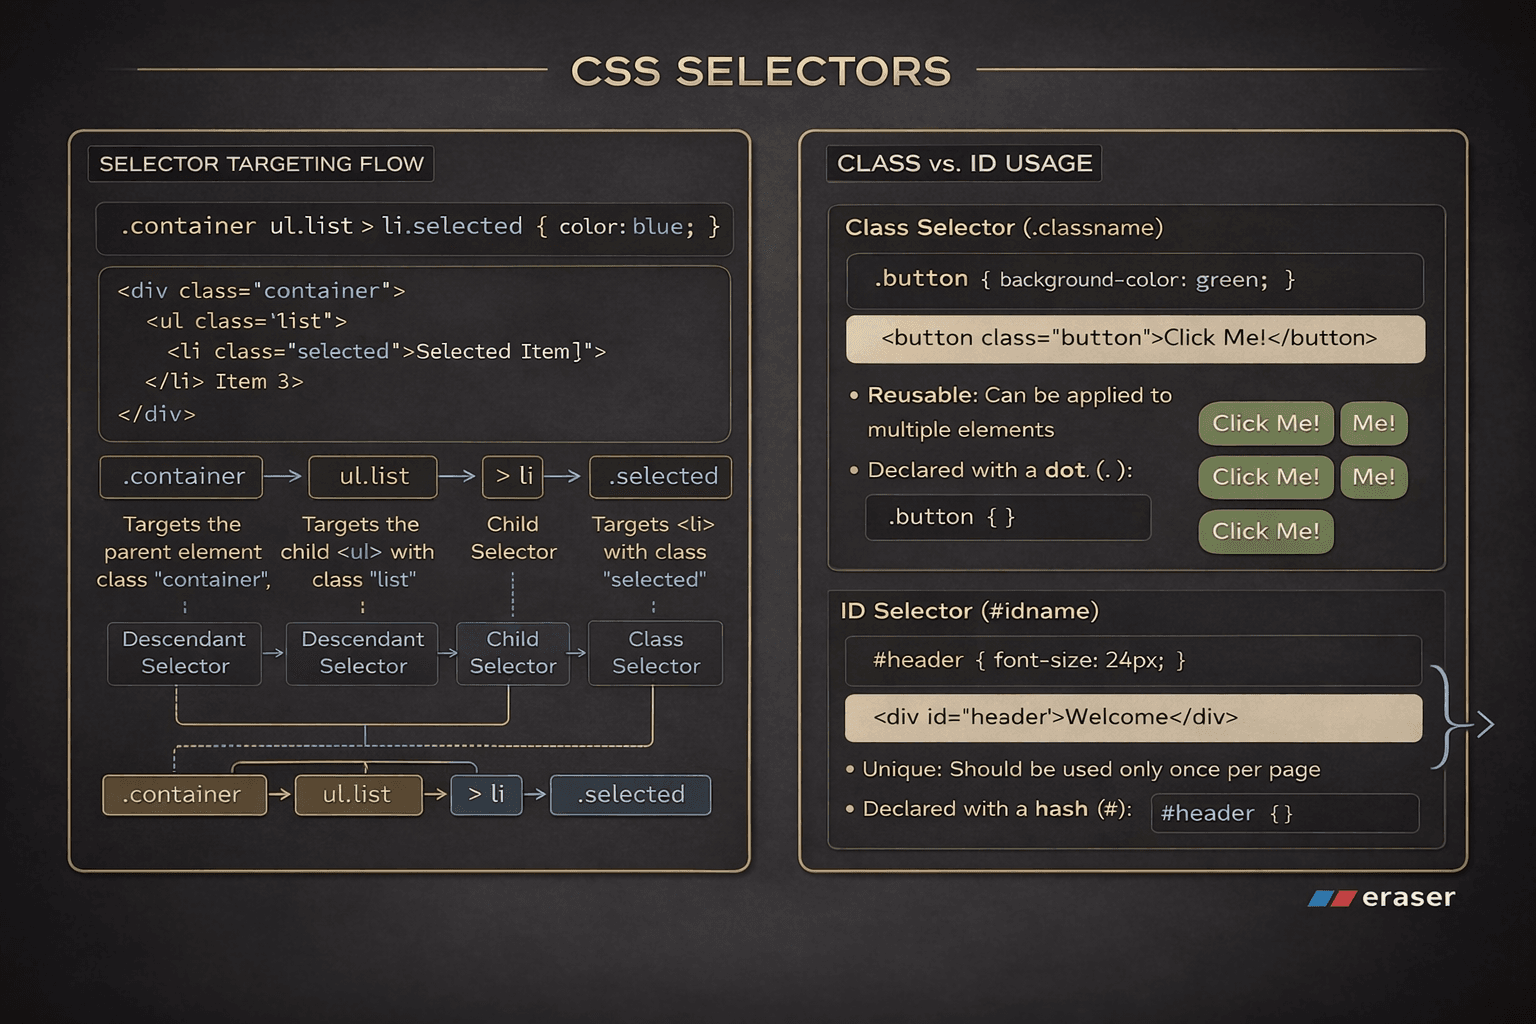Click the red and blue stripes in the eraser logo
The width and height of the screenshot is (1536, 1024).
pyautogui.click(x=1333, y=897)
